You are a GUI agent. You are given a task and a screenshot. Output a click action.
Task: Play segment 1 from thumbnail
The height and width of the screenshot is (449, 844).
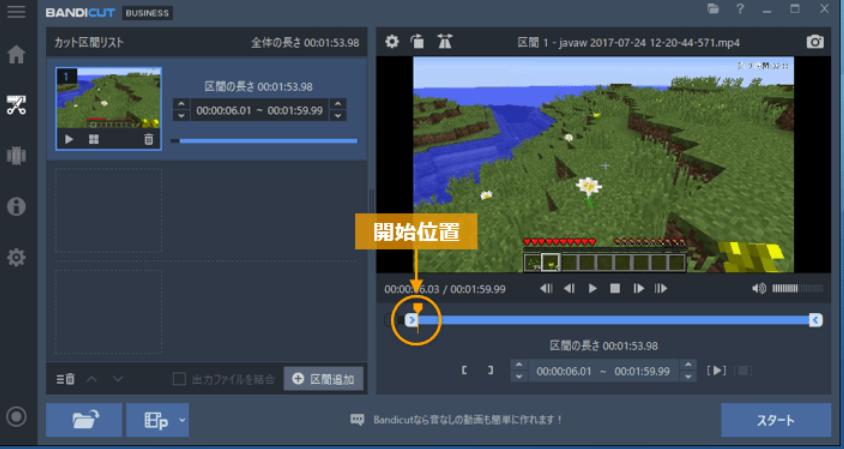point(69,139)
